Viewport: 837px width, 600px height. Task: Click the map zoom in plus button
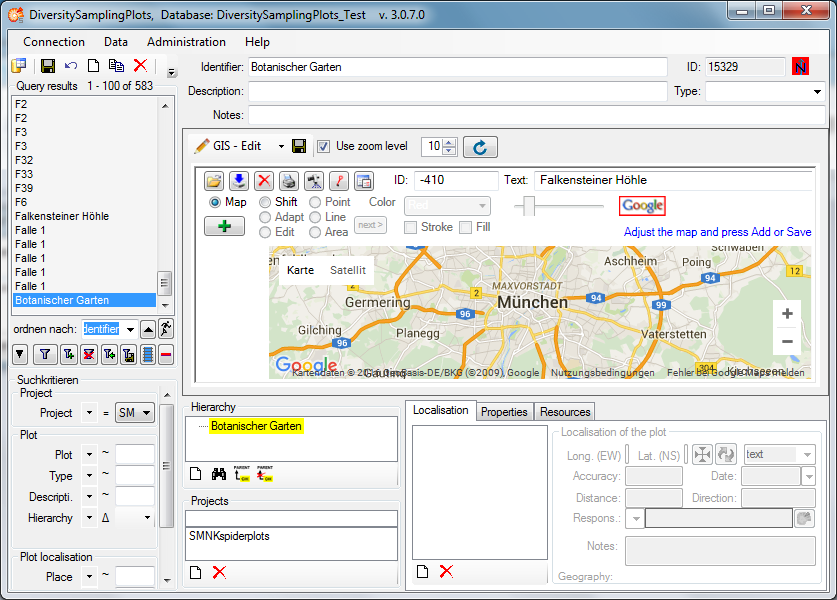(787, 314)
